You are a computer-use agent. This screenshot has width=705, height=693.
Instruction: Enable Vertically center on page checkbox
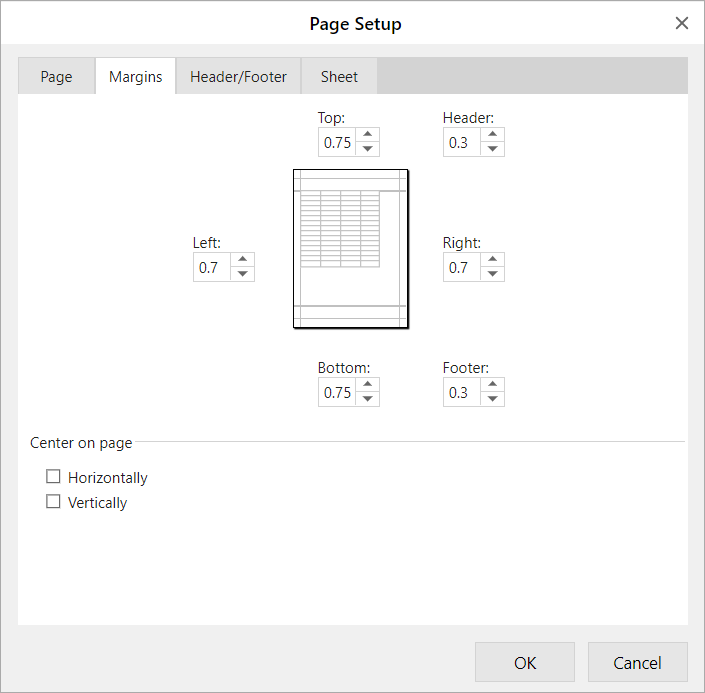(53, 501)
